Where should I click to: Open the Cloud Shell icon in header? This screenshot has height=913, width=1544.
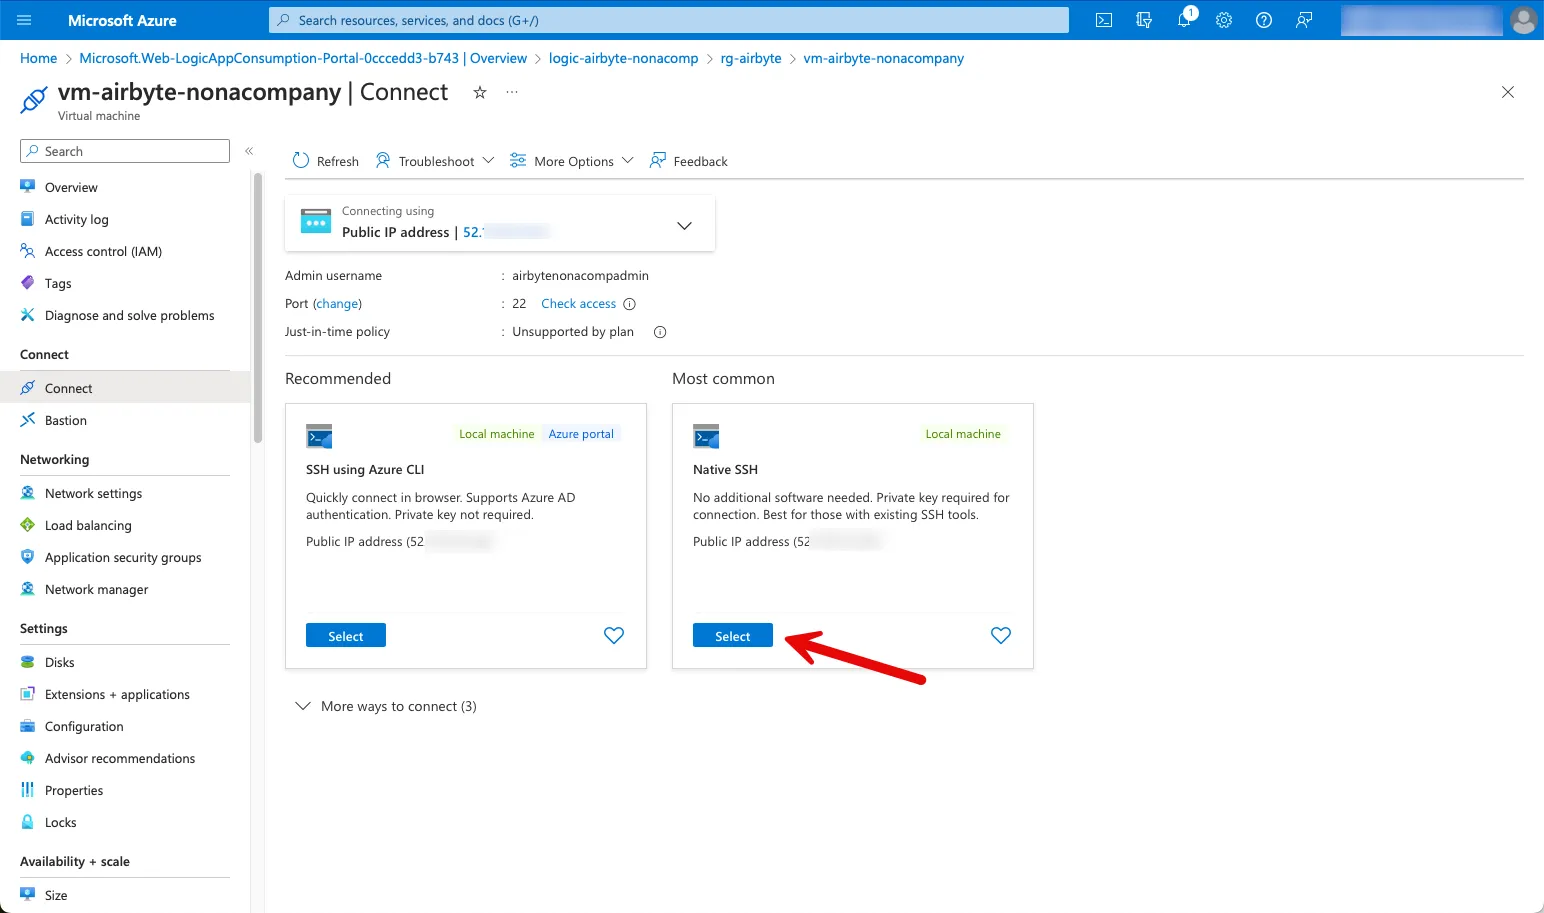coord(1104,20)
